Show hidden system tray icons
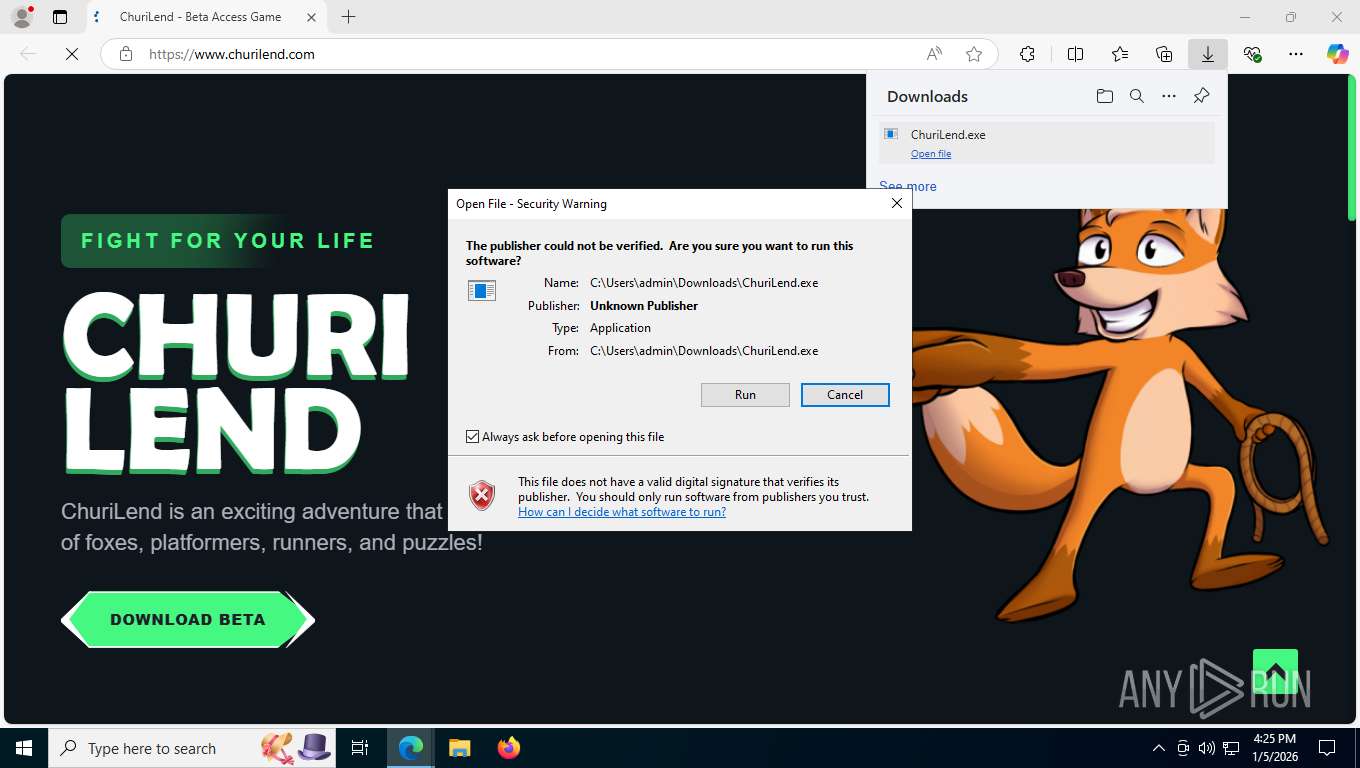This screenshot has height=768, width=1360. [1159, 748]
